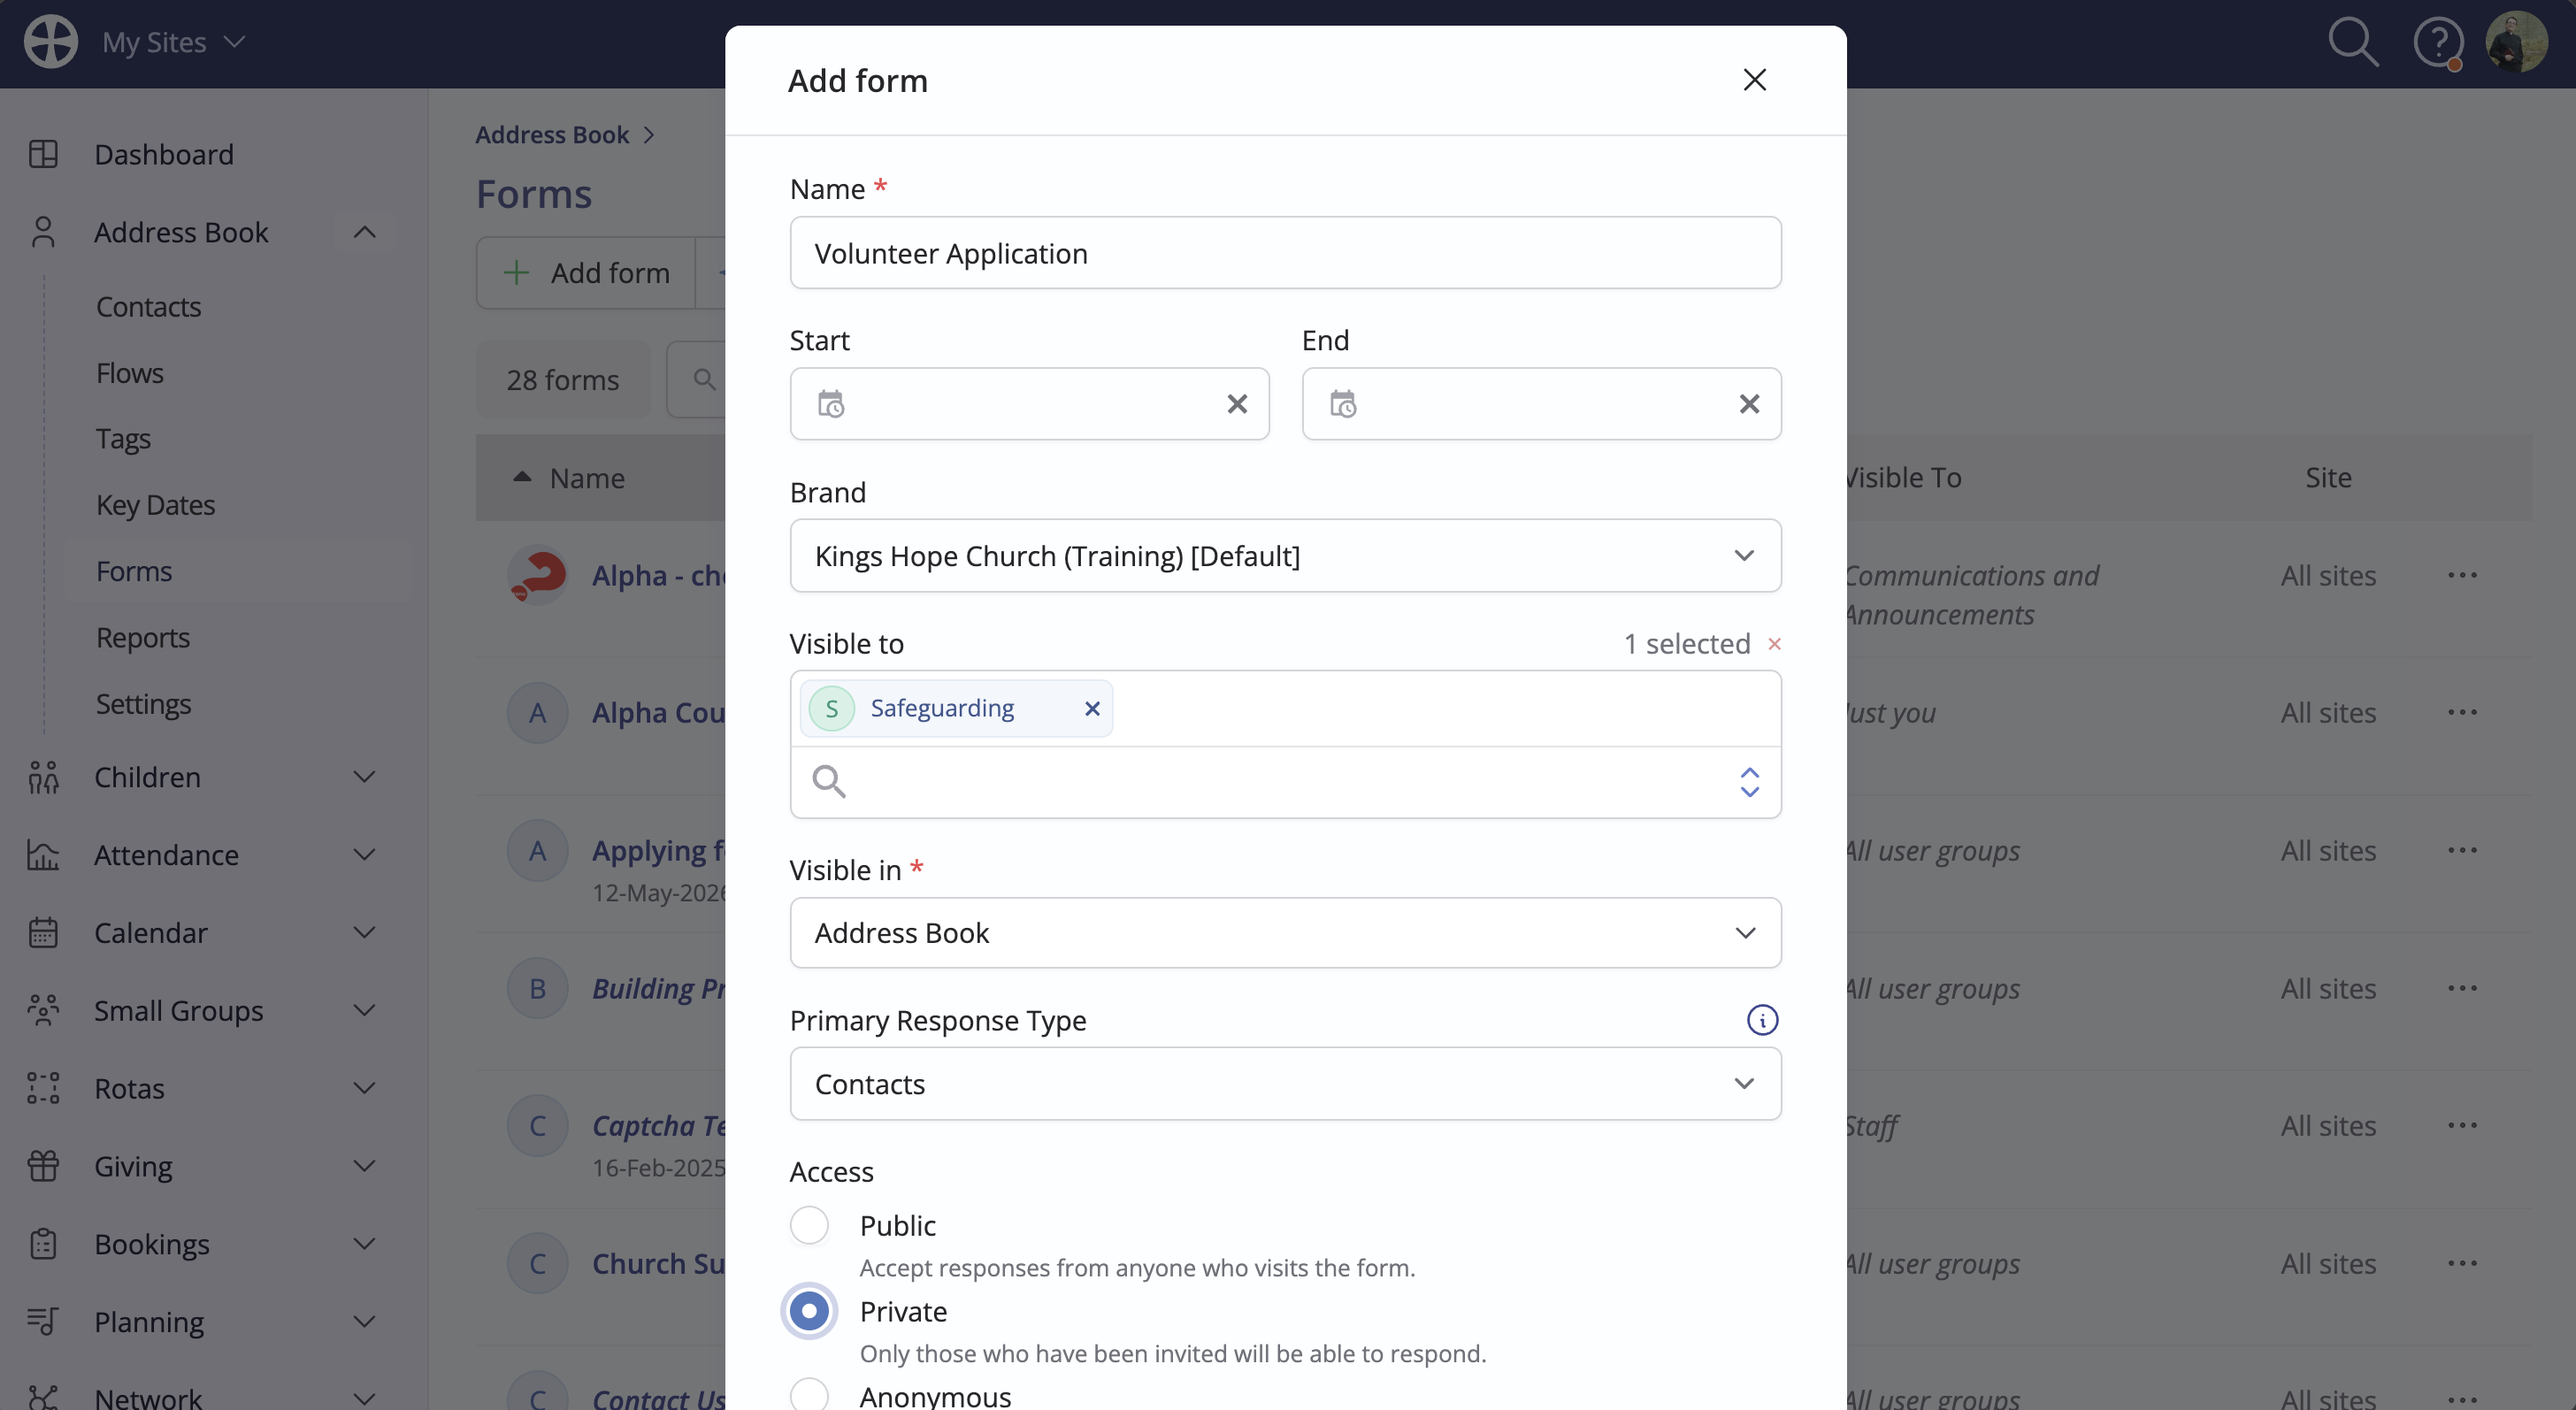Sort forms by Name column
Screen dimensions: 2576x1410
(x=587, y=478)
